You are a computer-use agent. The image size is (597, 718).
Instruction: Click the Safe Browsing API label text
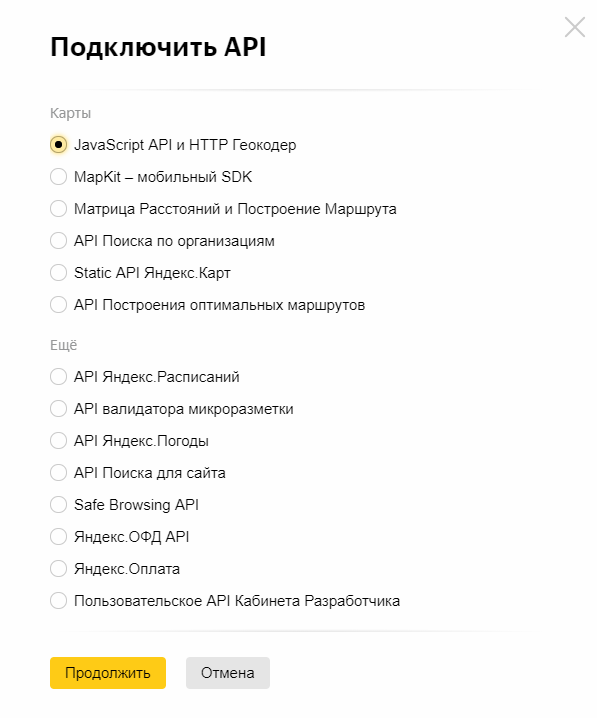point(136,505)
